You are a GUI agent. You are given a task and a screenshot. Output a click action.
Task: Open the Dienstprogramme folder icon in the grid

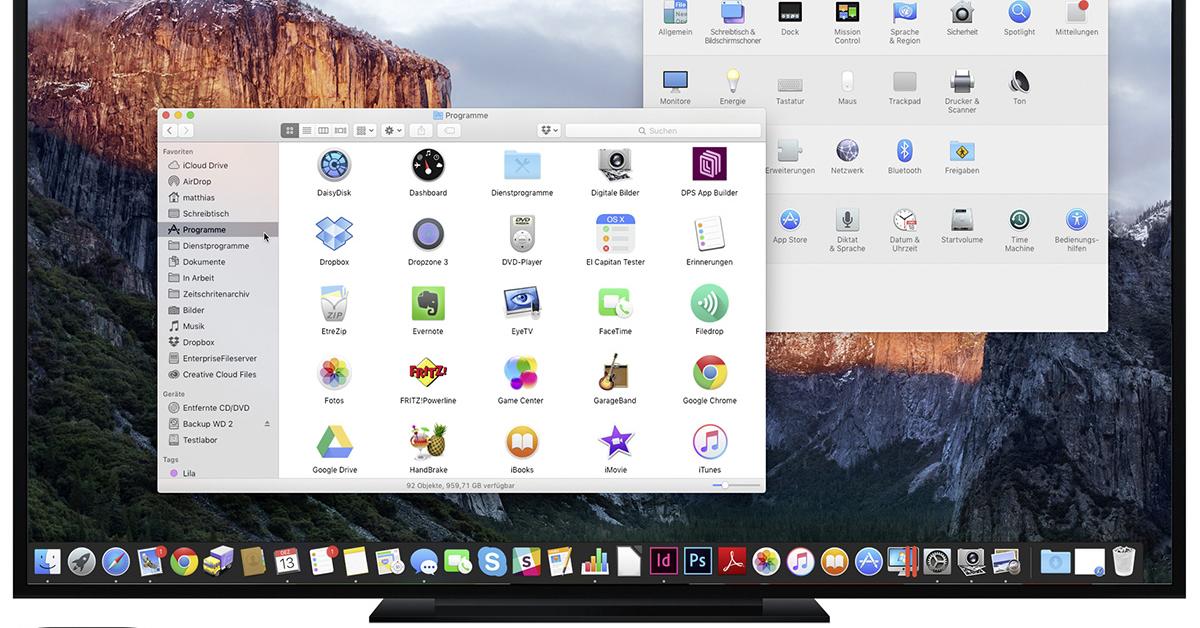click(x=522, y=165)
